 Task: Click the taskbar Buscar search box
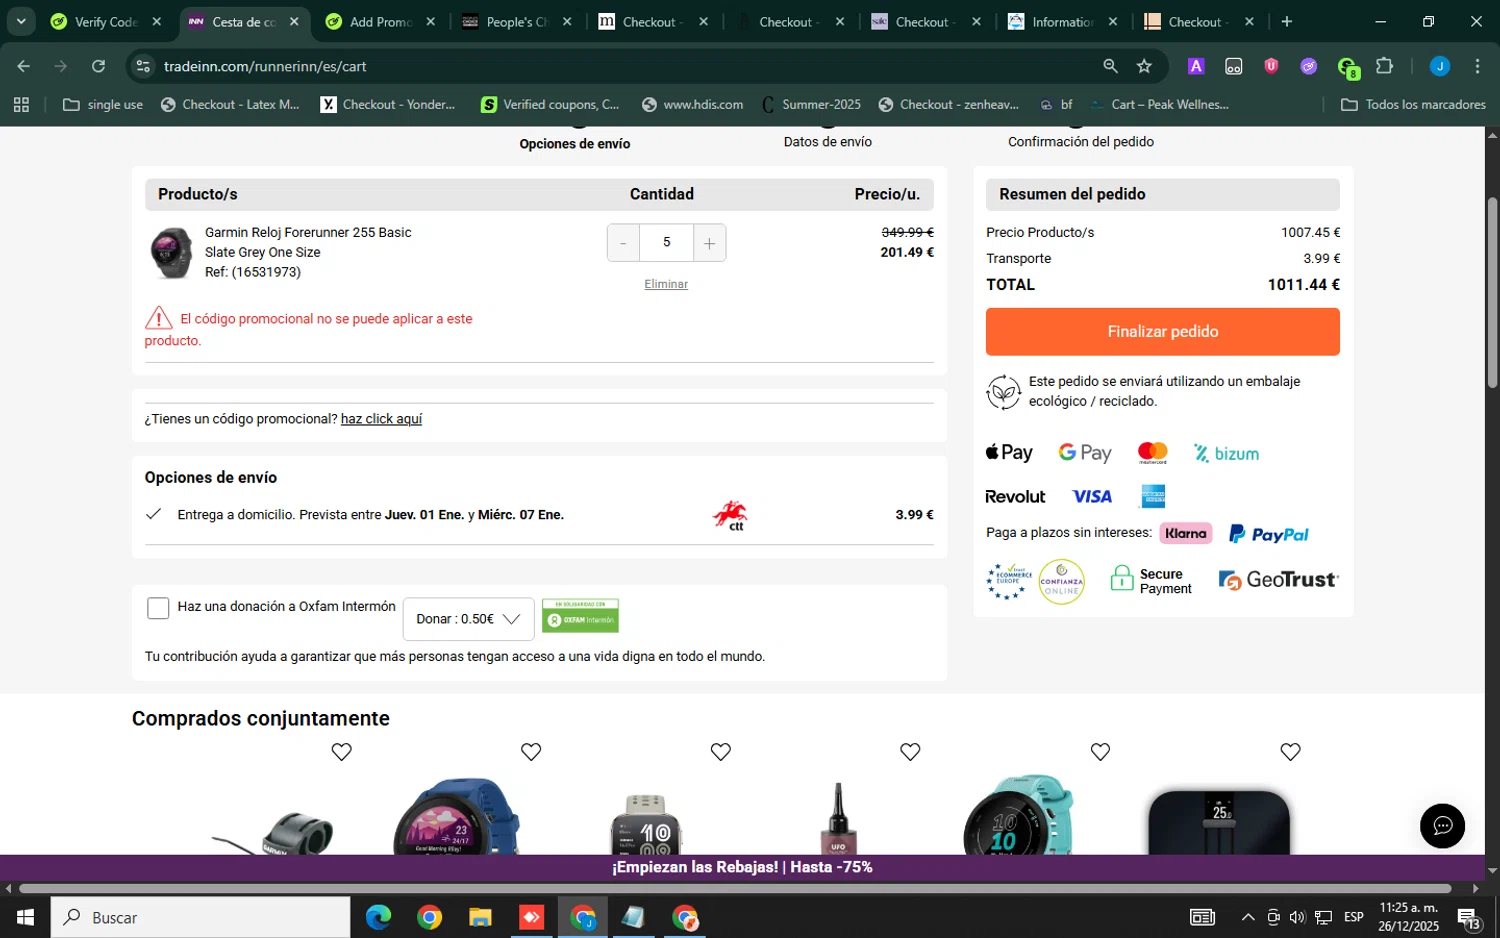(200, 917)
